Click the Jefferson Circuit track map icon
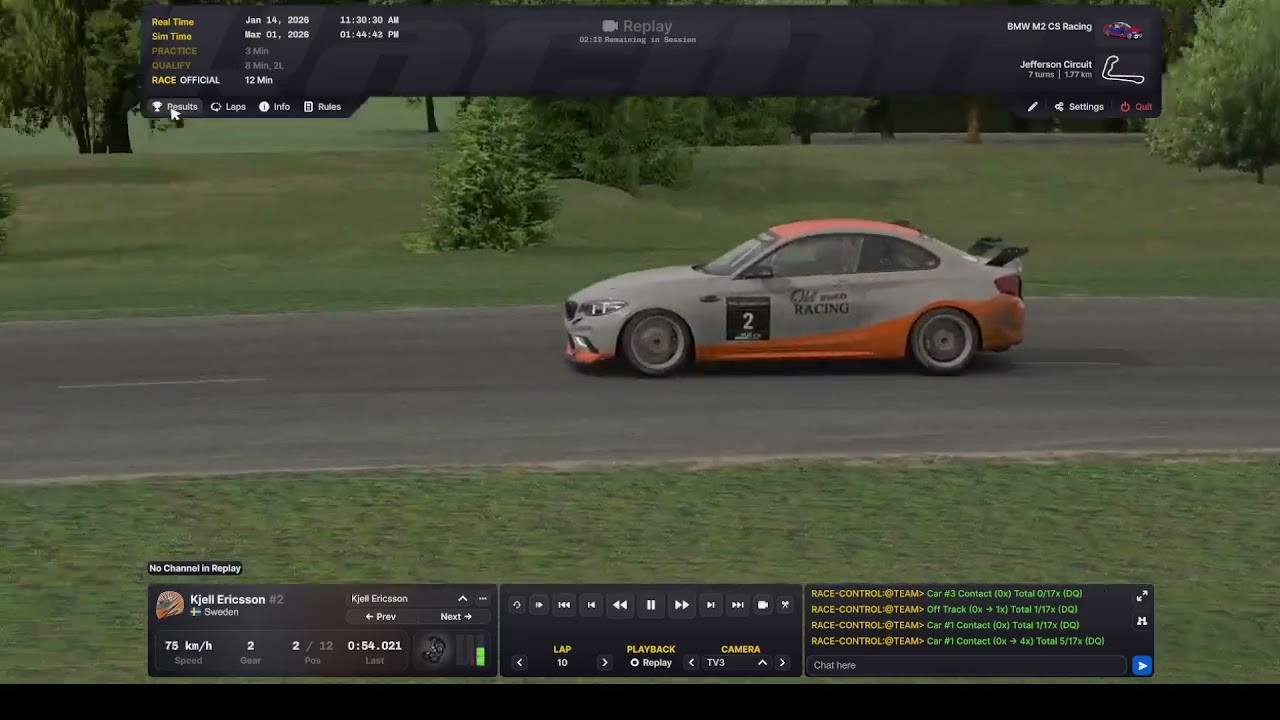Screen dimensions: 1280x720 [x=1123, y=69]
